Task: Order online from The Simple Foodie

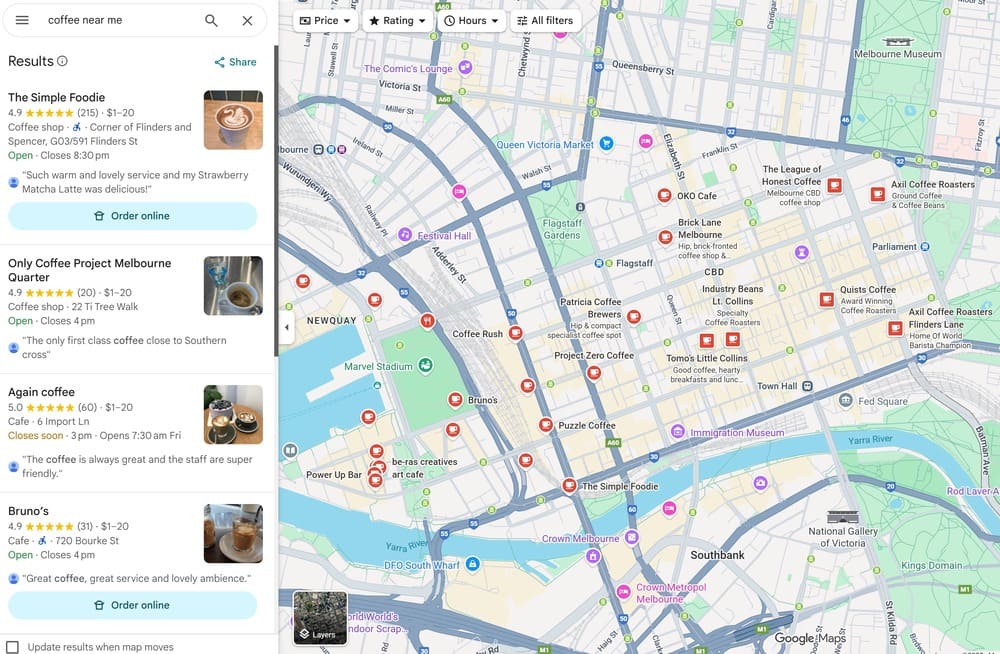Action: click(x=131, y=215)
